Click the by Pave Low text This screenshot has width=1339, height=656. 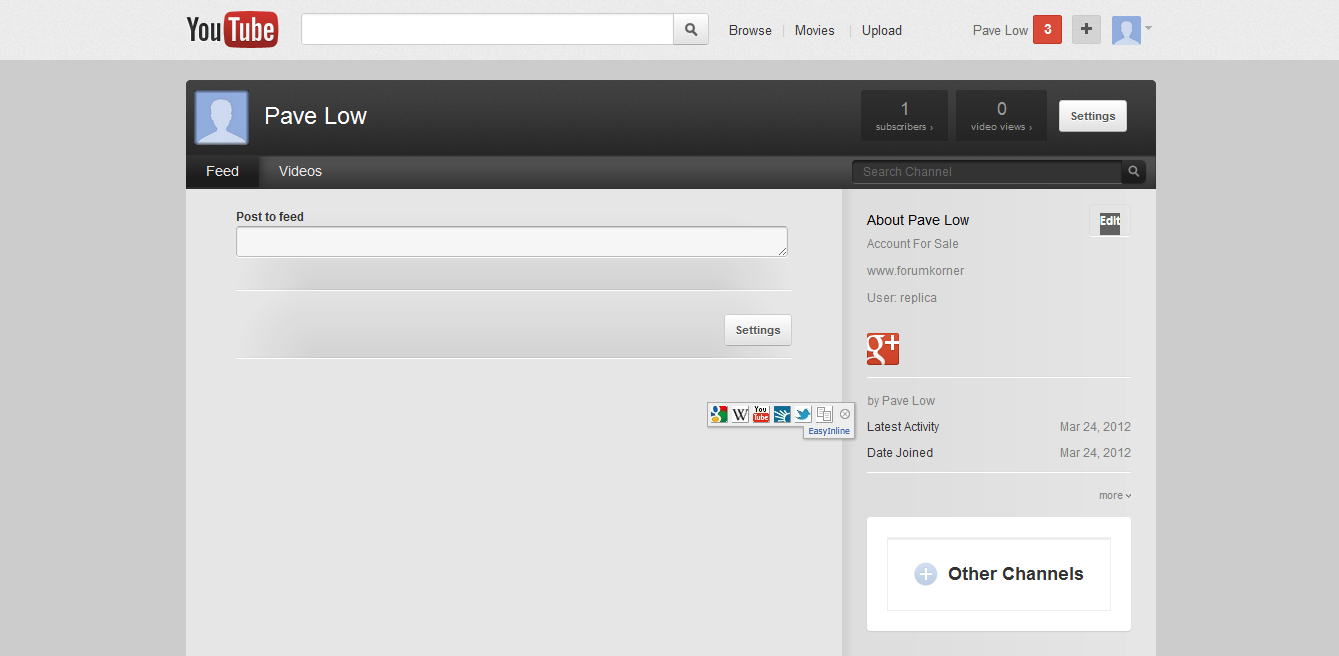pyautogui.click(x=901, y=401)
